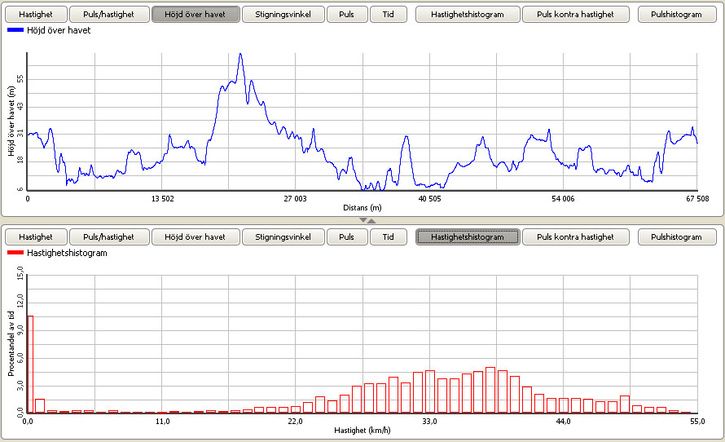Open Pulshistogram in lower chart panel

[677, 237]
